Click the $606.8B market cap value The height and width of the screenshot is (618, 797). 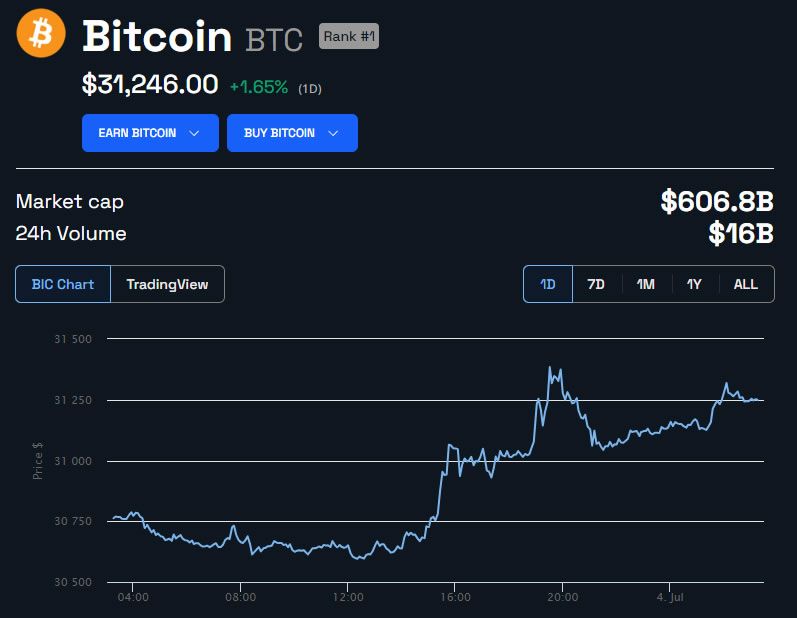(717, 201)
